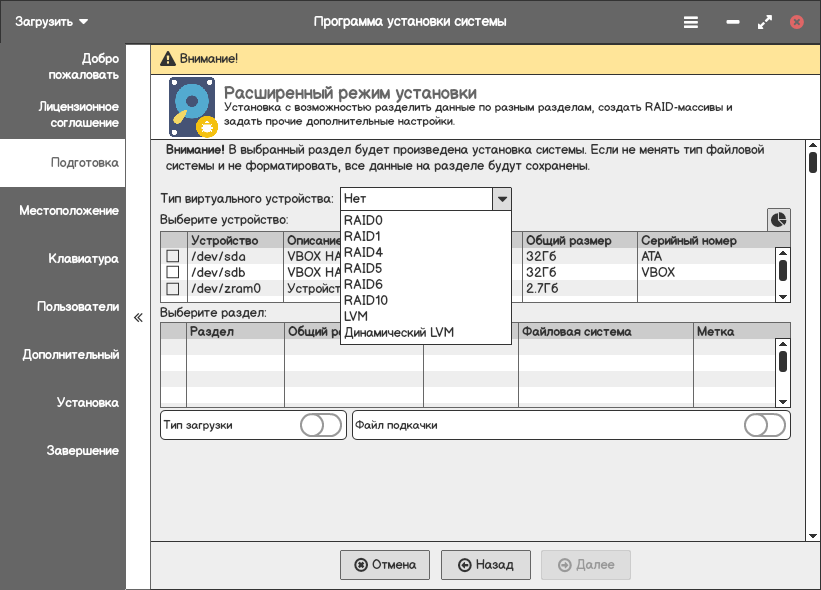Click the pie chart partition icon

[x=778, y=219]
